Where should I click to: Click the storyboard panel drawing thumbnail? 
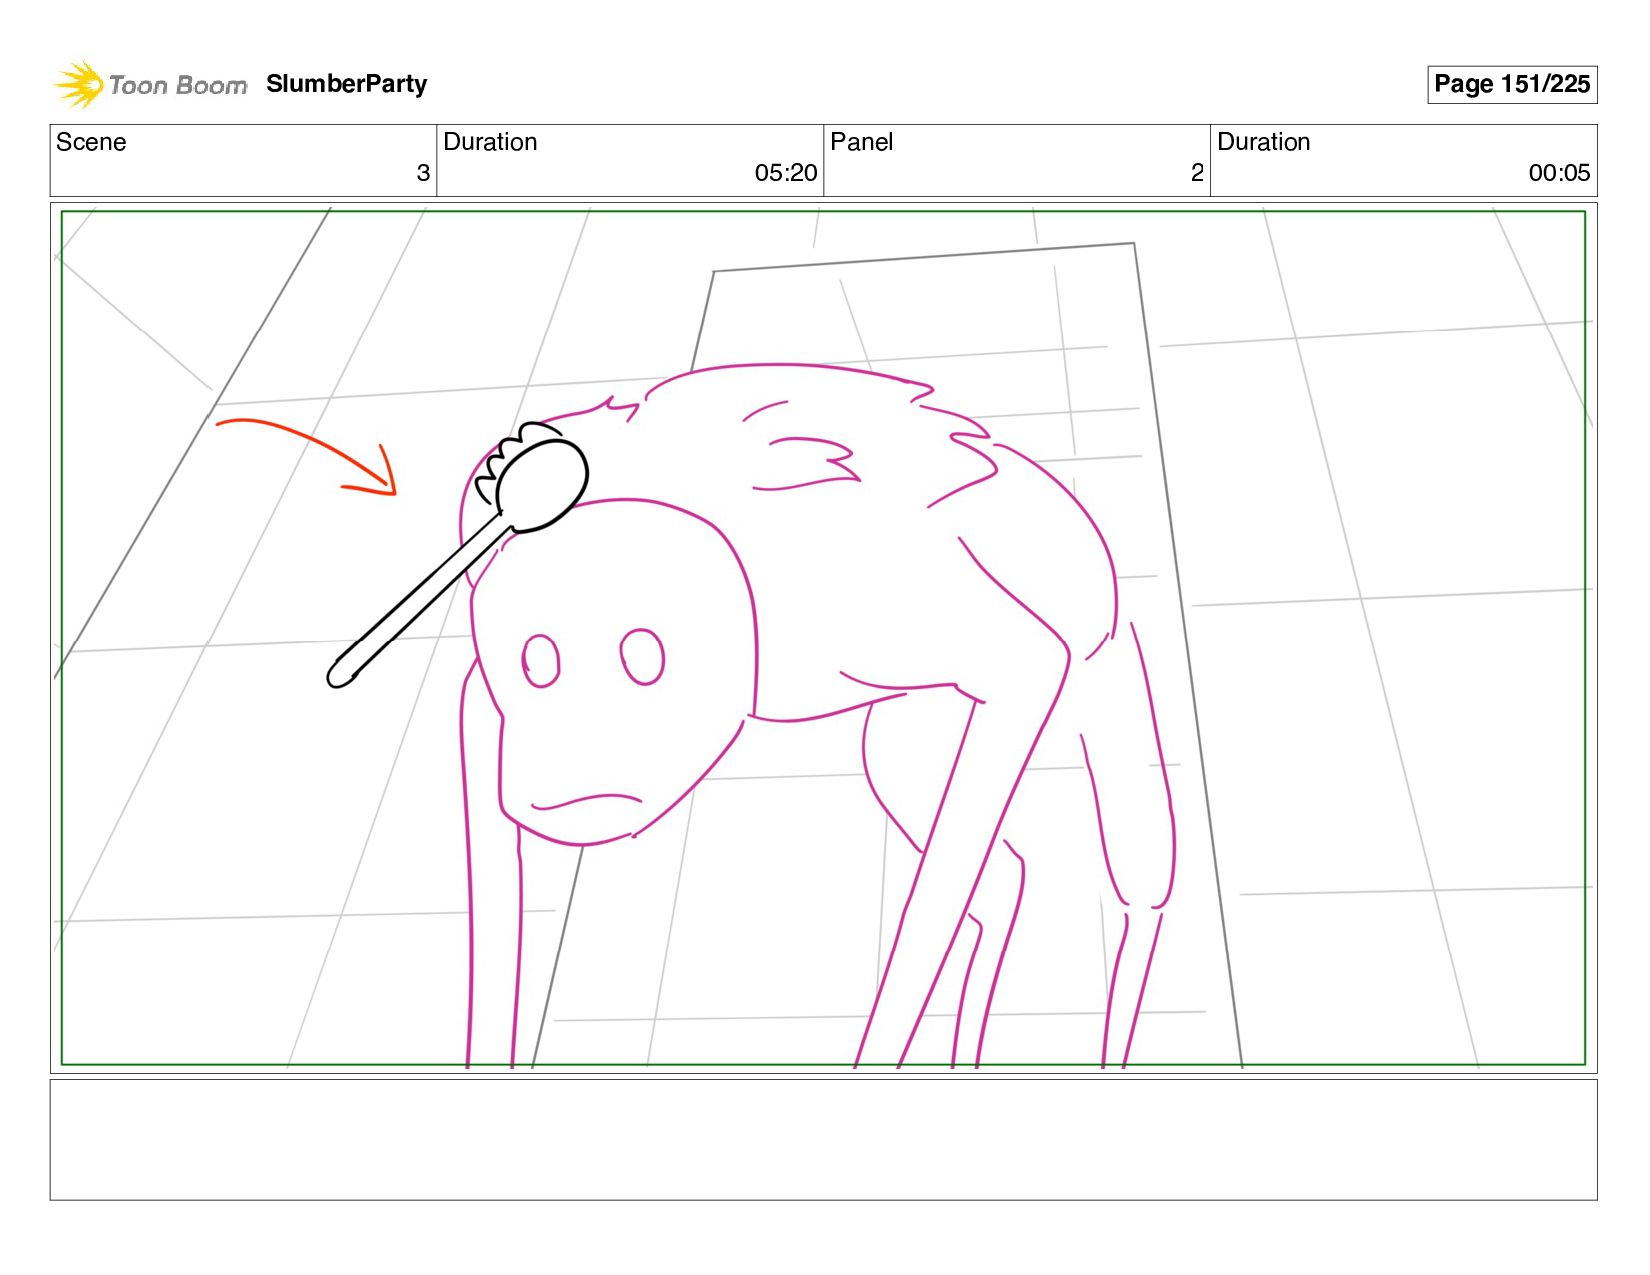click(823, 638)
